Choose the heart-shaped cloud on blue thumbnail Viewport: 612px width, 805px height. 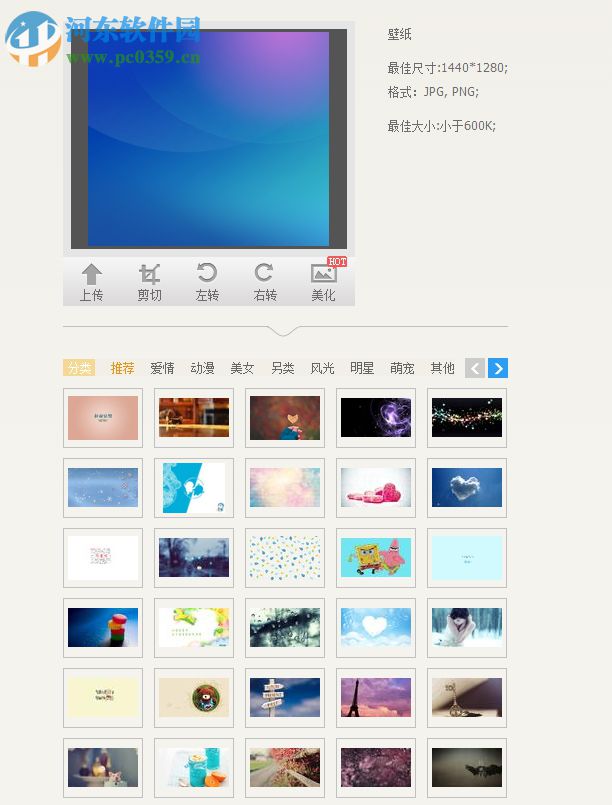467,488
